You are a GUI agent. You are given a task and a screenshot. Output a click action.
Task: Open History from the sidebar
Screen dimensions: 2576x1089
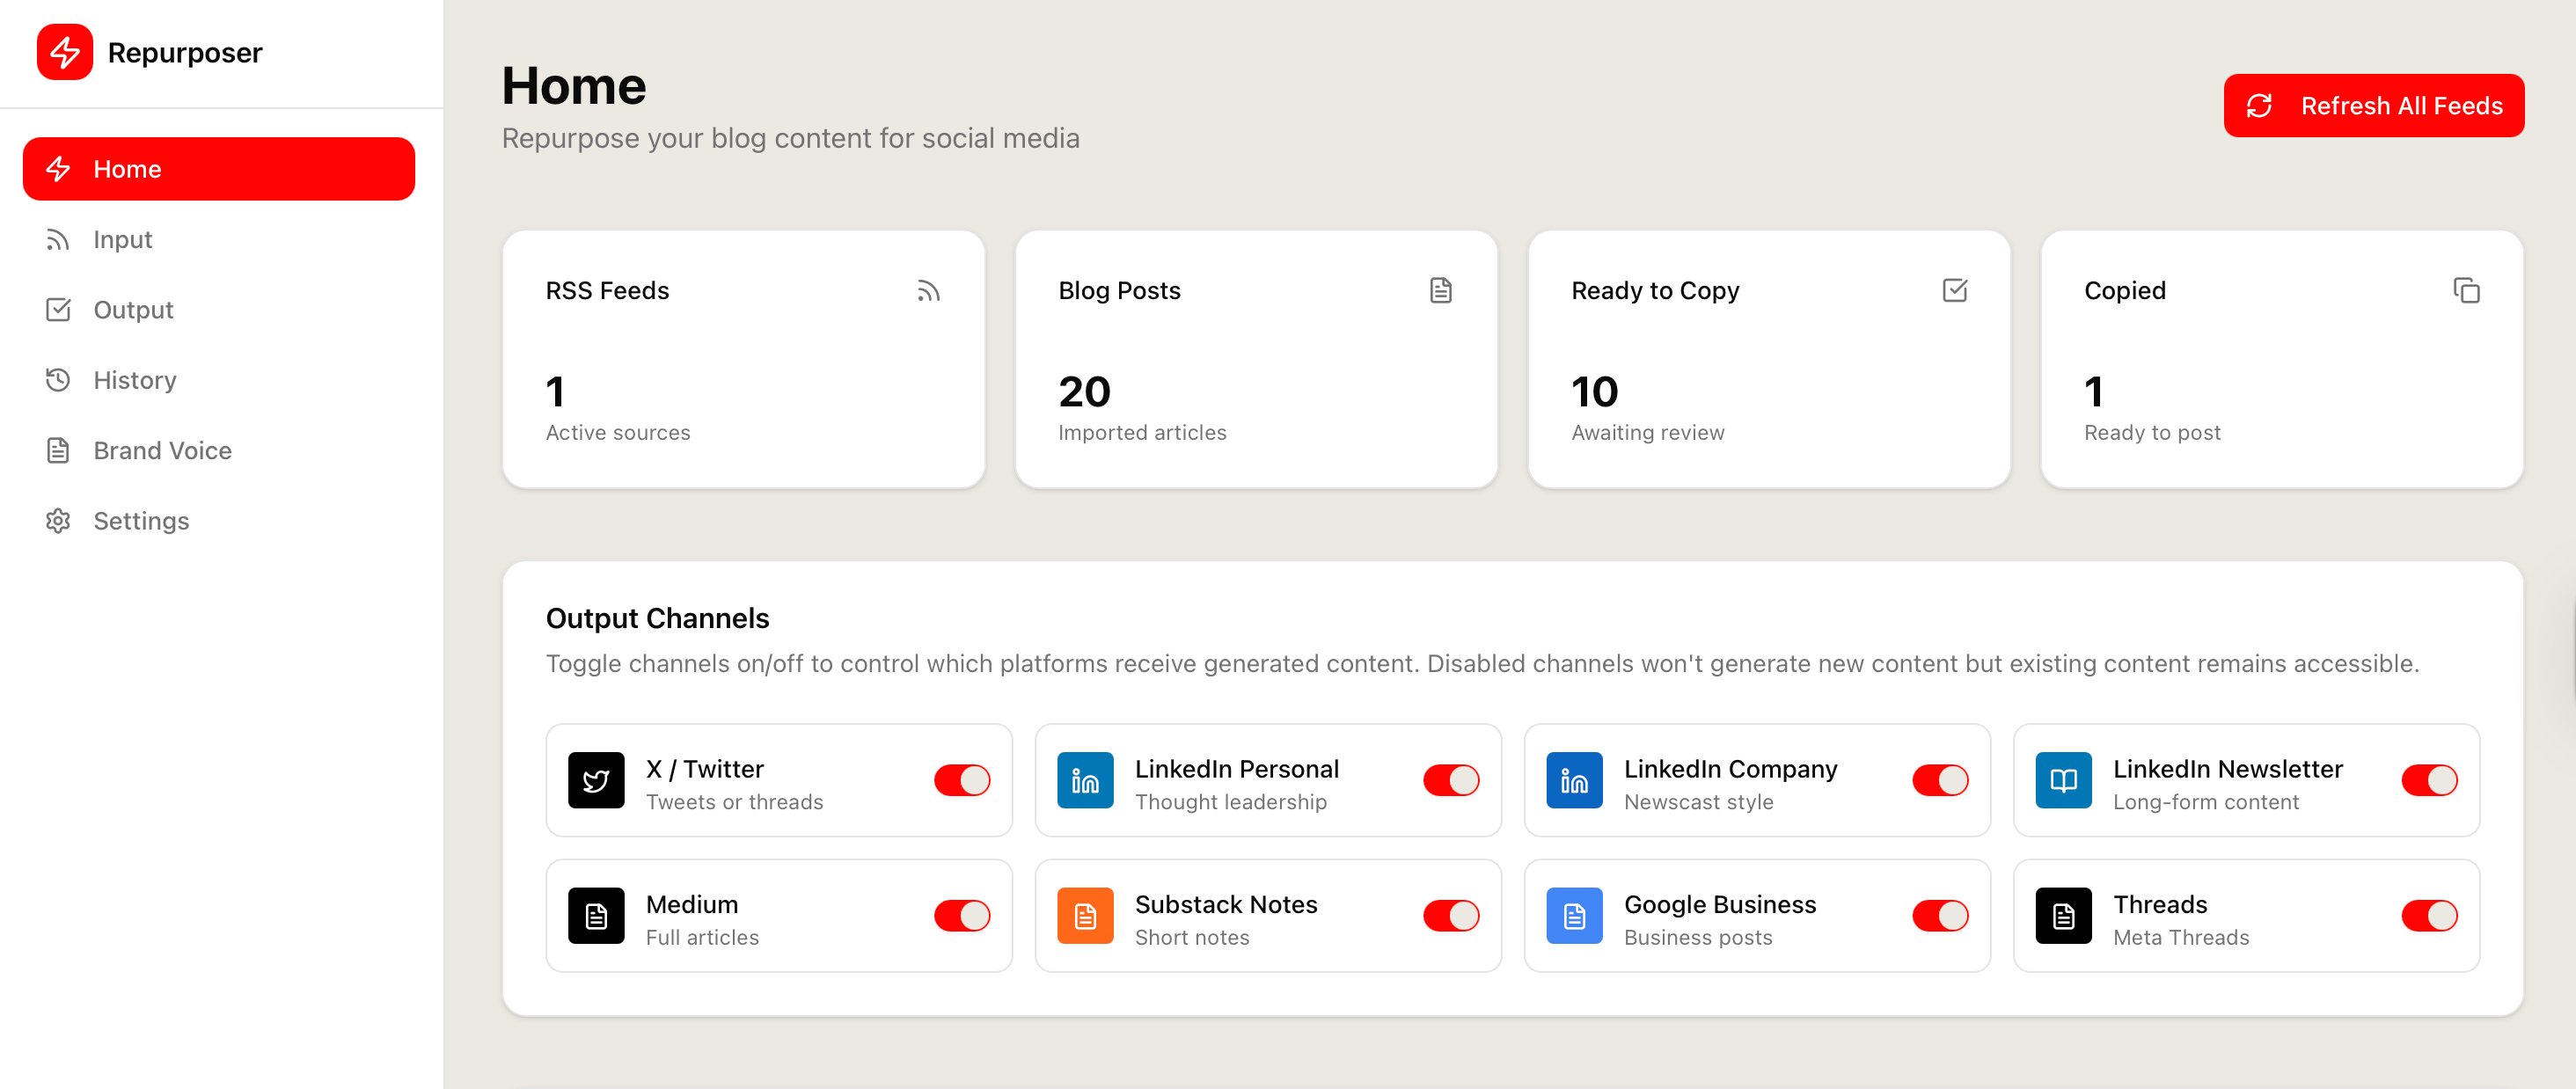135,380
